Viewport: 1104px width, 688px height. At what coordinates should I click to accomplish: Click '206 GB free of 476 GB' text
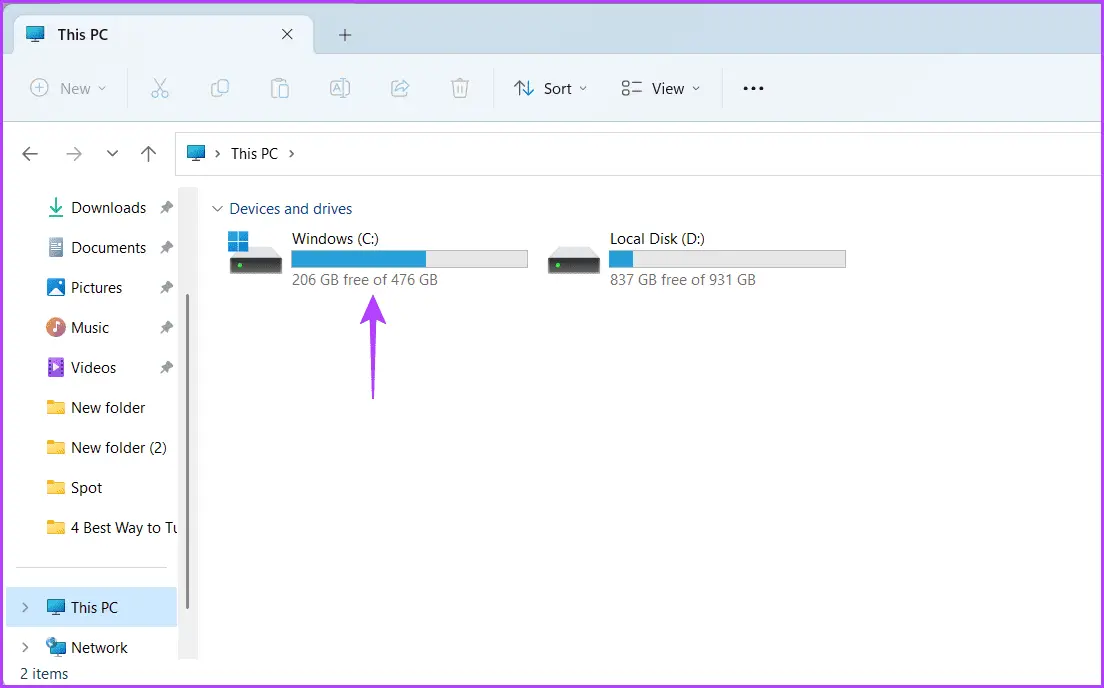(x=365, y=280)
